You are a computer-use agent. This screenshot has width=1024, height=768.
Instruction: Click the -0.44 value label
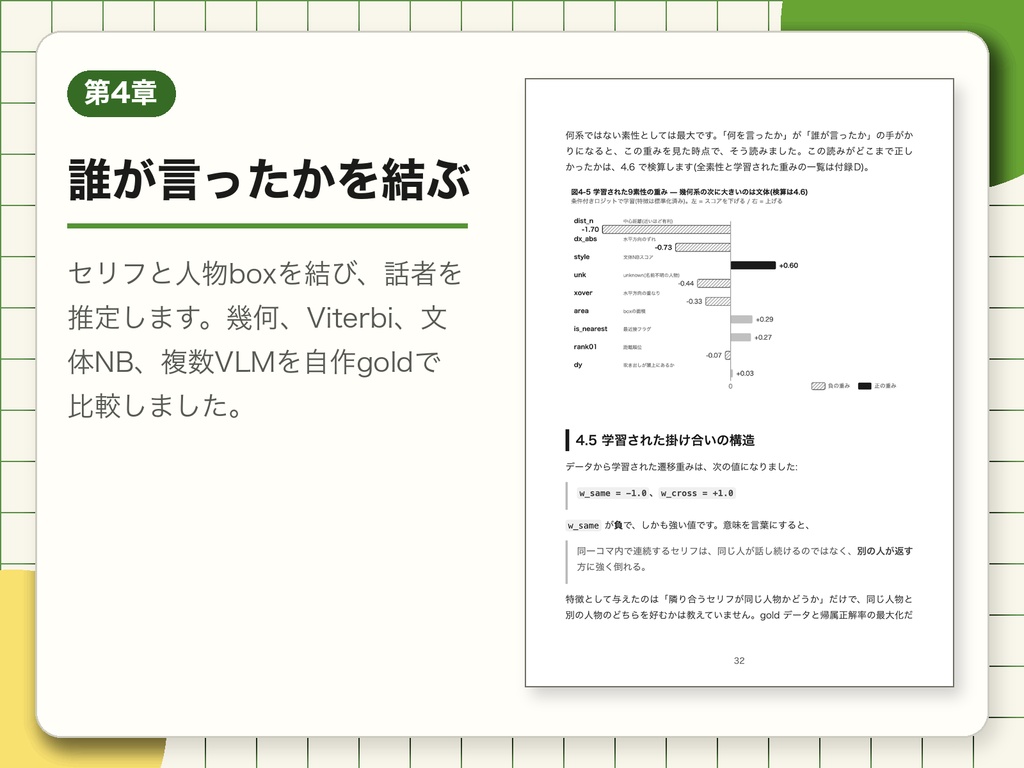point(686,283)
